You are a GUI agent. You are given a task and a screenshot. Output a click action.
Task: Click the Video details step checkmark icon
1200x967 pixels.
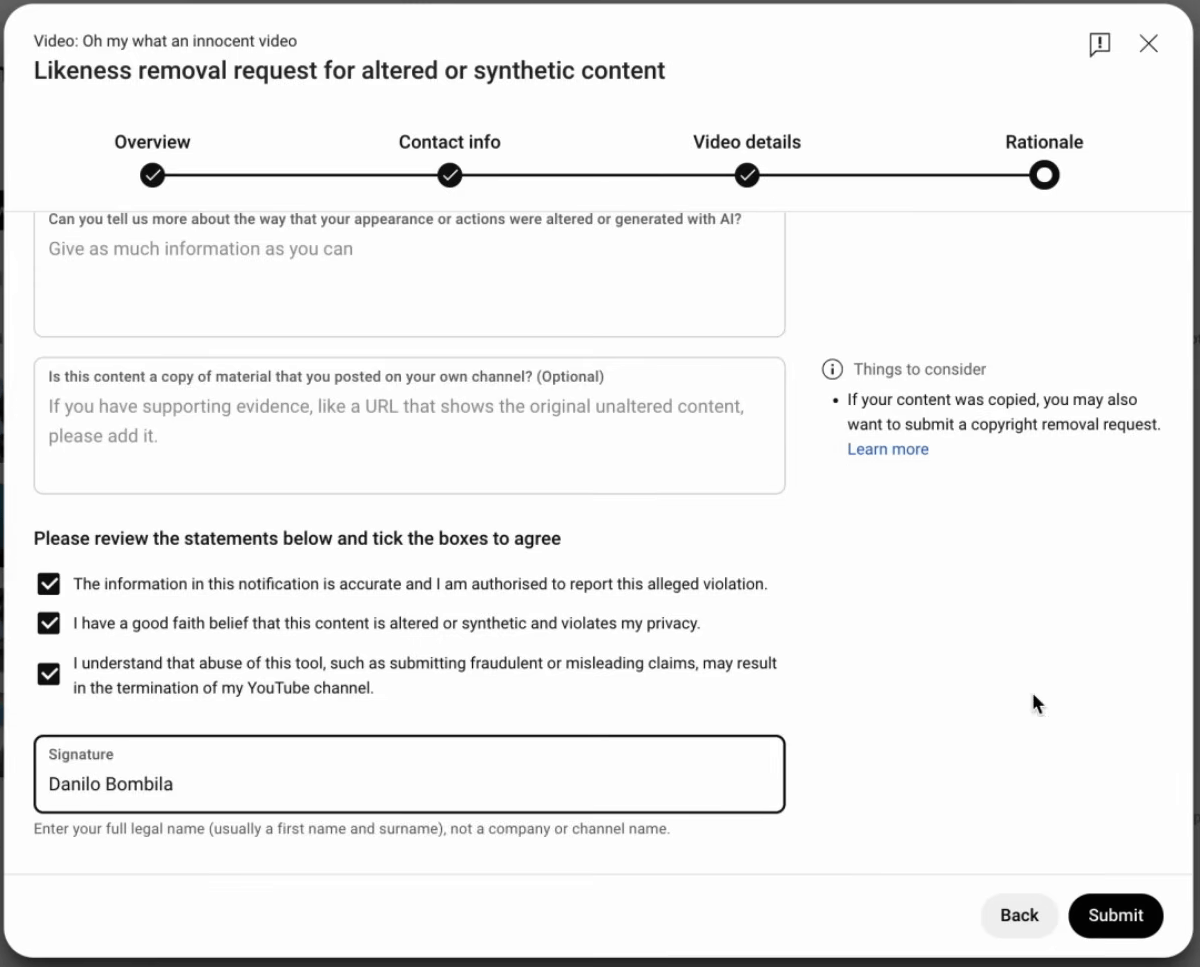coord(747,176)
